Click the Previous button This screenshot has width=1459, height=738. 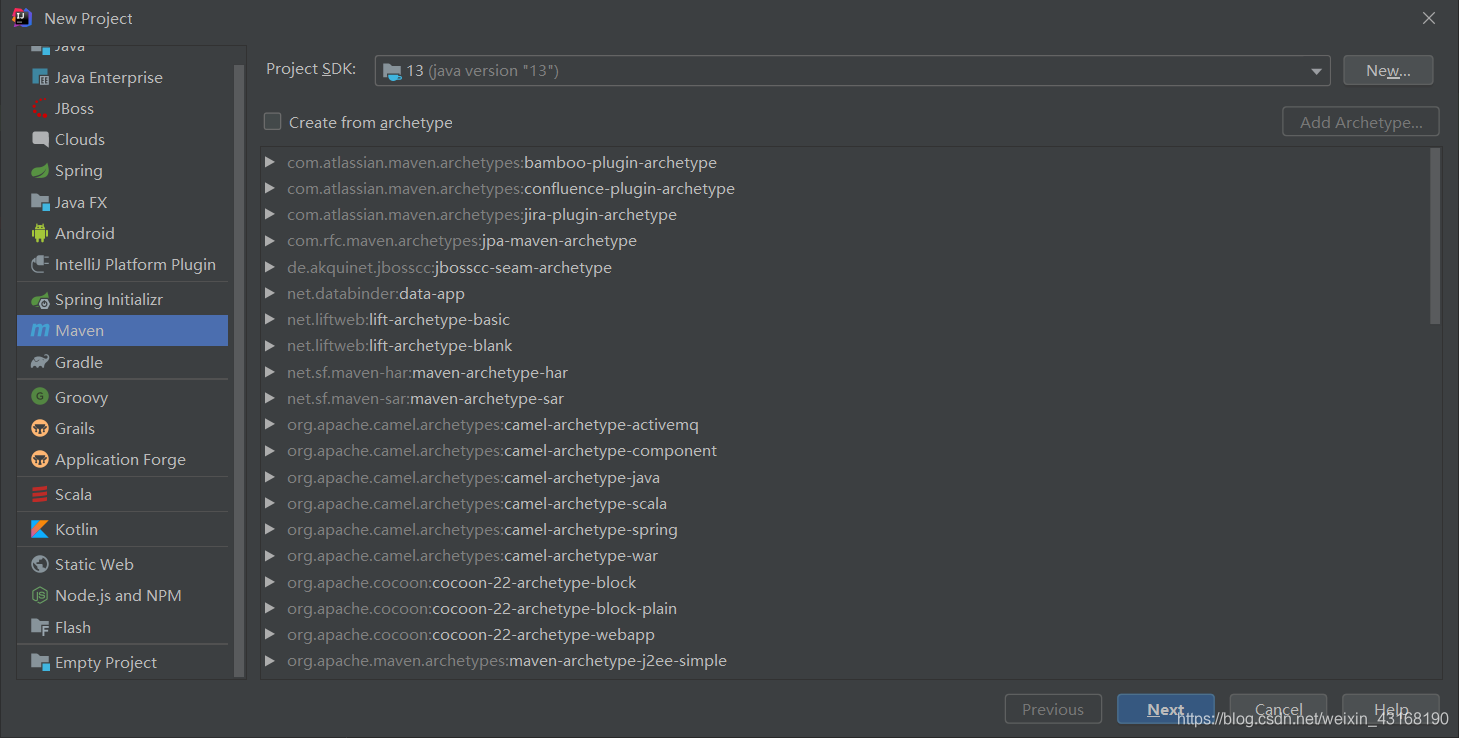coord(1053,709)
